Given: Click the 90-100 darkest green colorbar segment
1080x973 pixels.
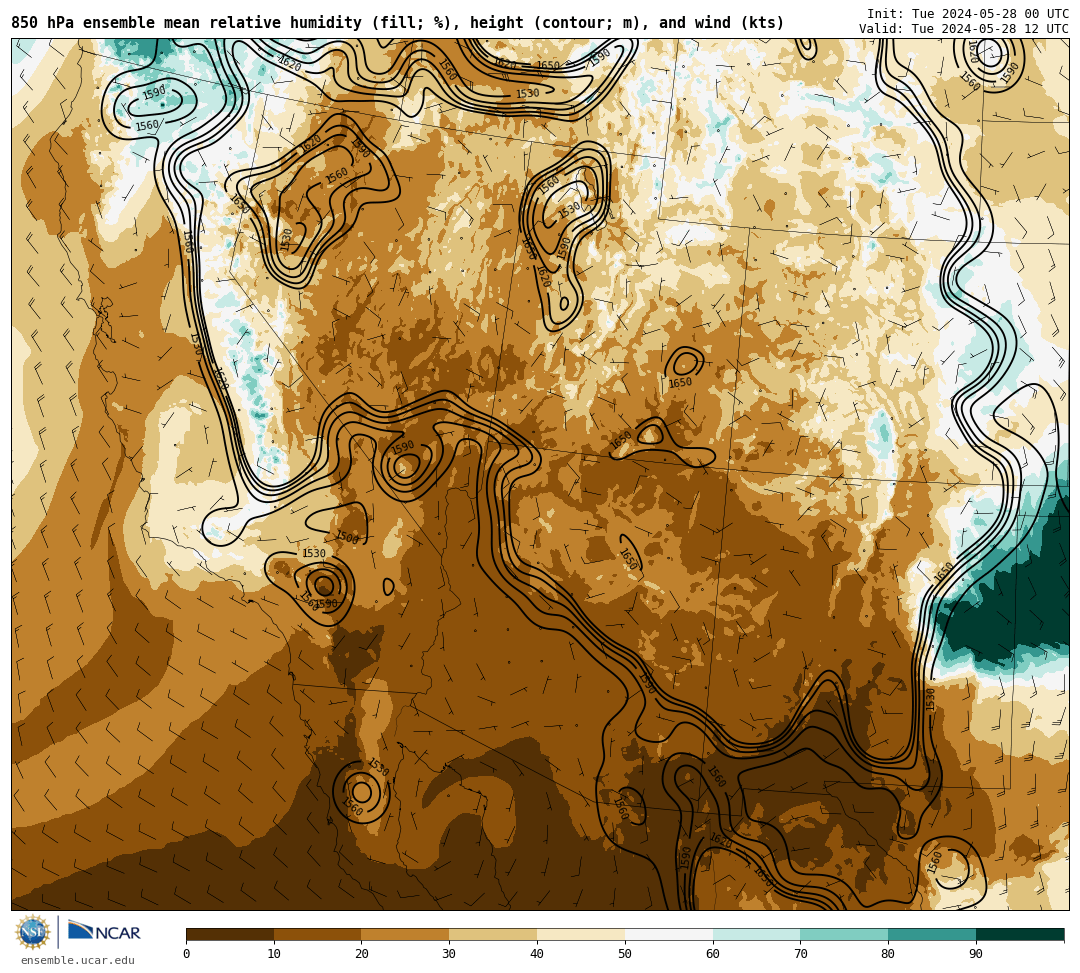Looking at the screenshot, I should [1020, 934].
